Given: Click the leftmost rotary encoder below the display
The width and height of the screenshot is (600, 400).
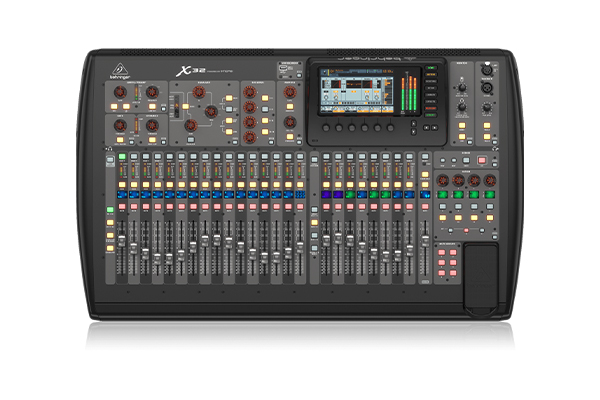Looking at the screenshot, I should (x=326, y=128).
